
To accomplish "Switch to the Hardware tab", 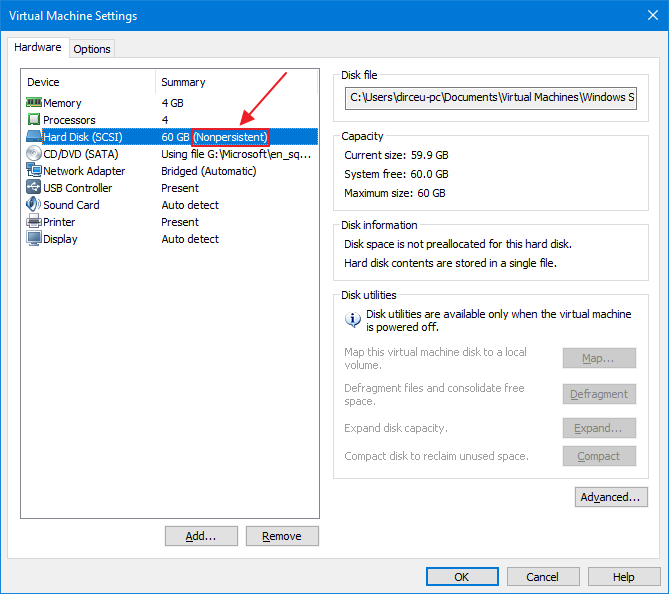I will [x=38, y=47].
